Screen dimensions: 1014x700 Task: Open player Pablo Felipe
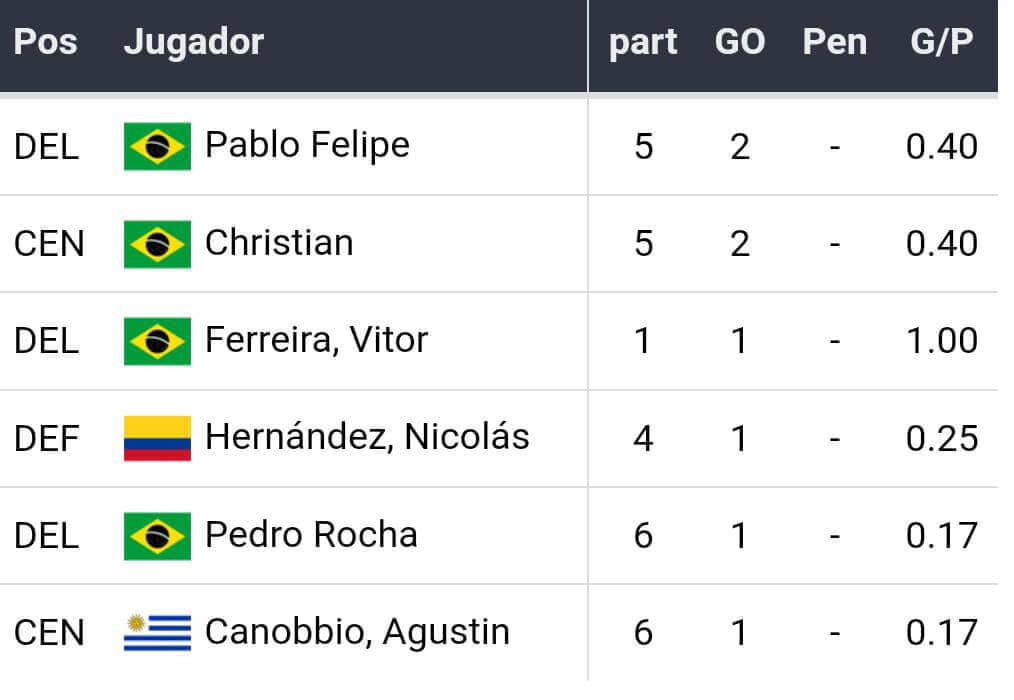(x=307, y=145)
